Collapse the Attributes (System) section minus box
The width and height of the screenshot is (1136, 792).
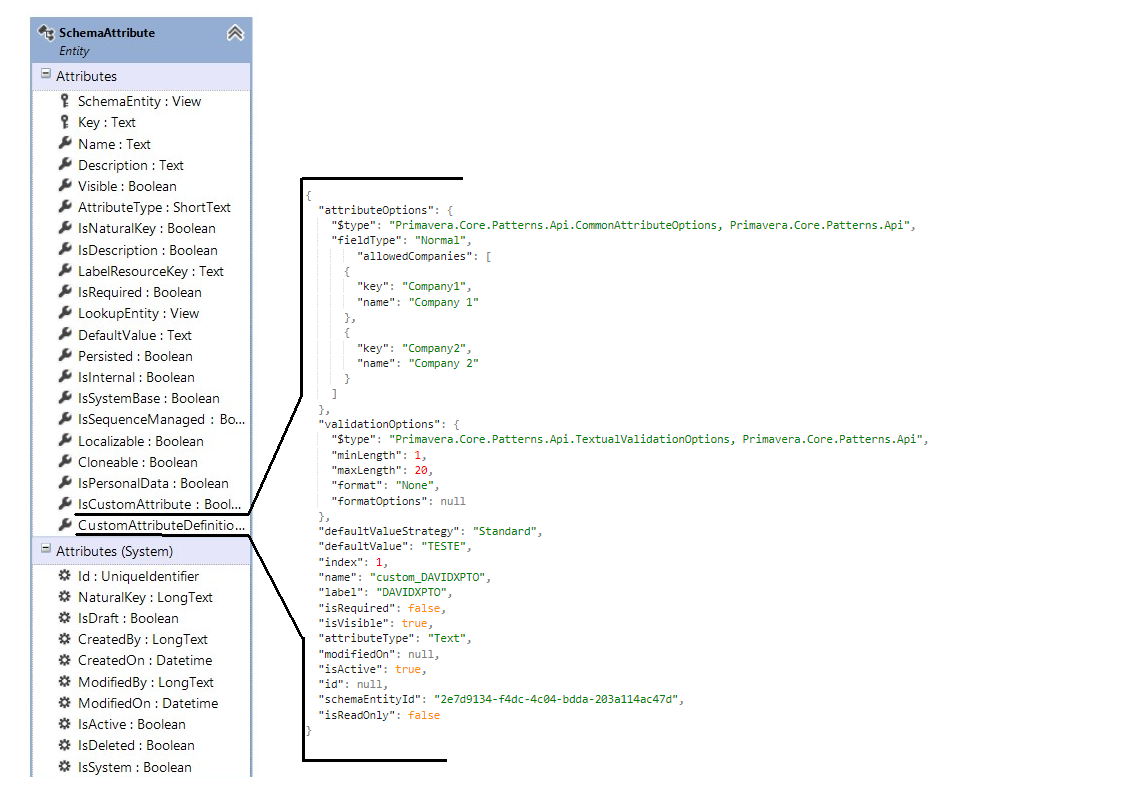[x=46, y=549]
